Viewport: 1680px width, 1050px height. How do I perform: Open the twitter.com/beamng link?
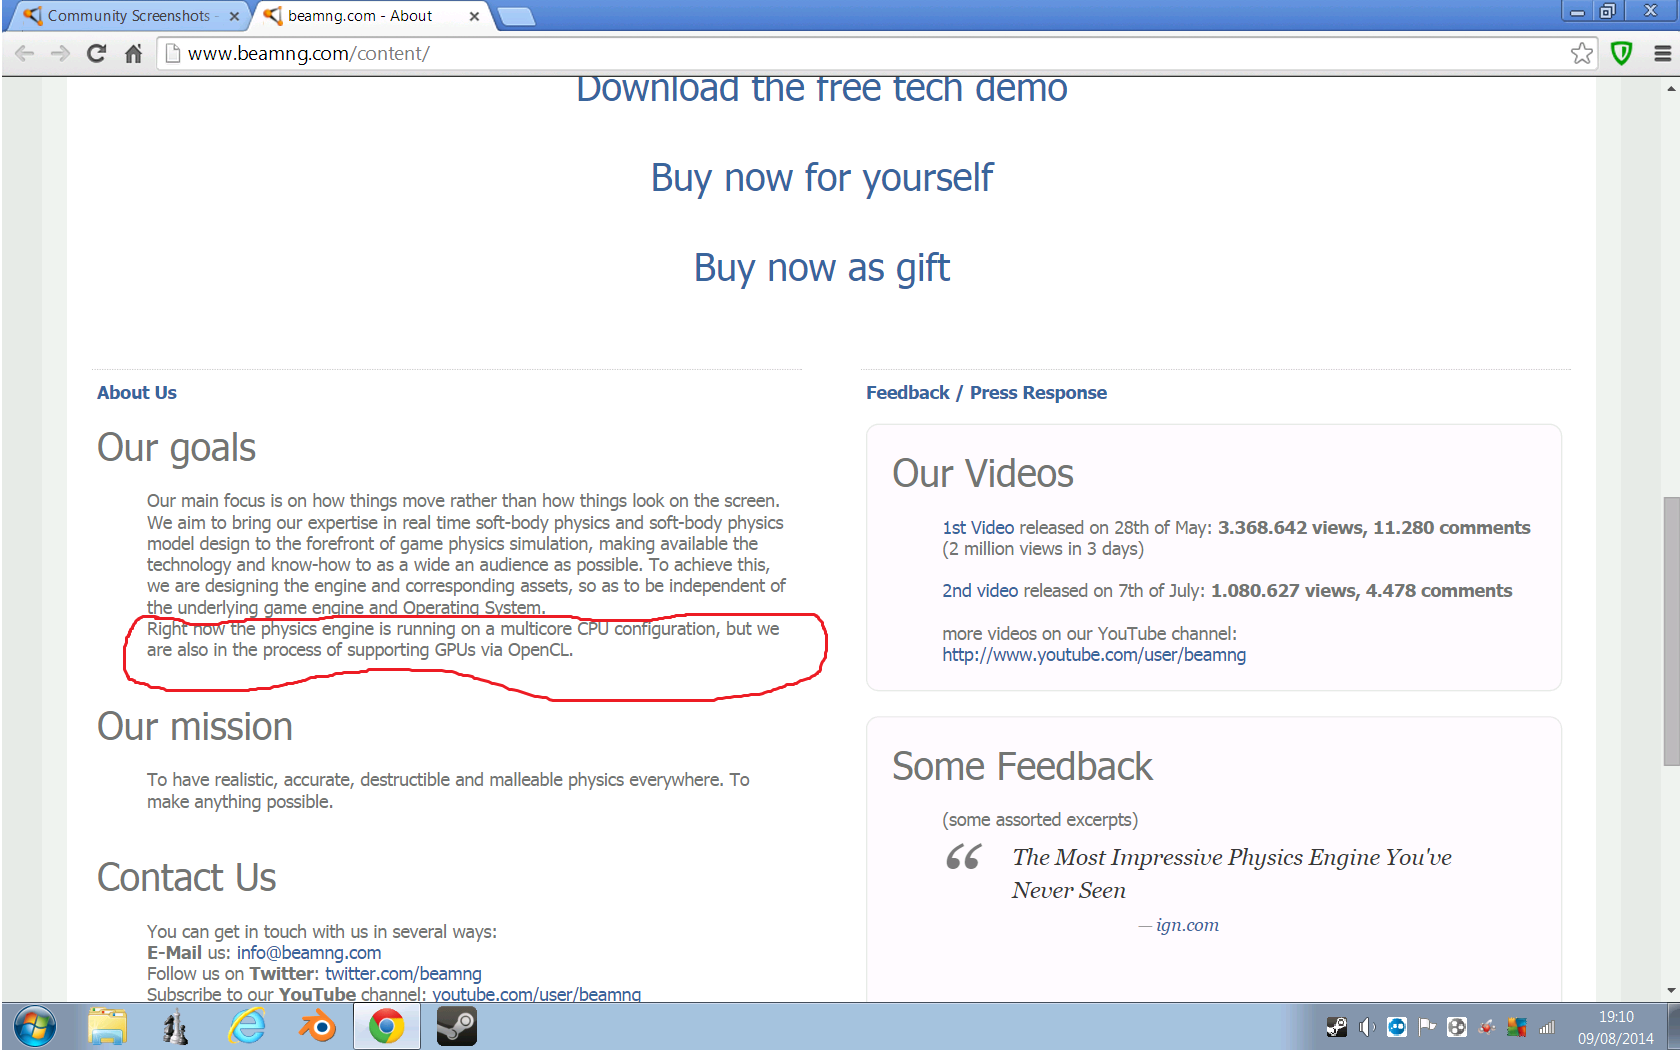coord(403,974)
